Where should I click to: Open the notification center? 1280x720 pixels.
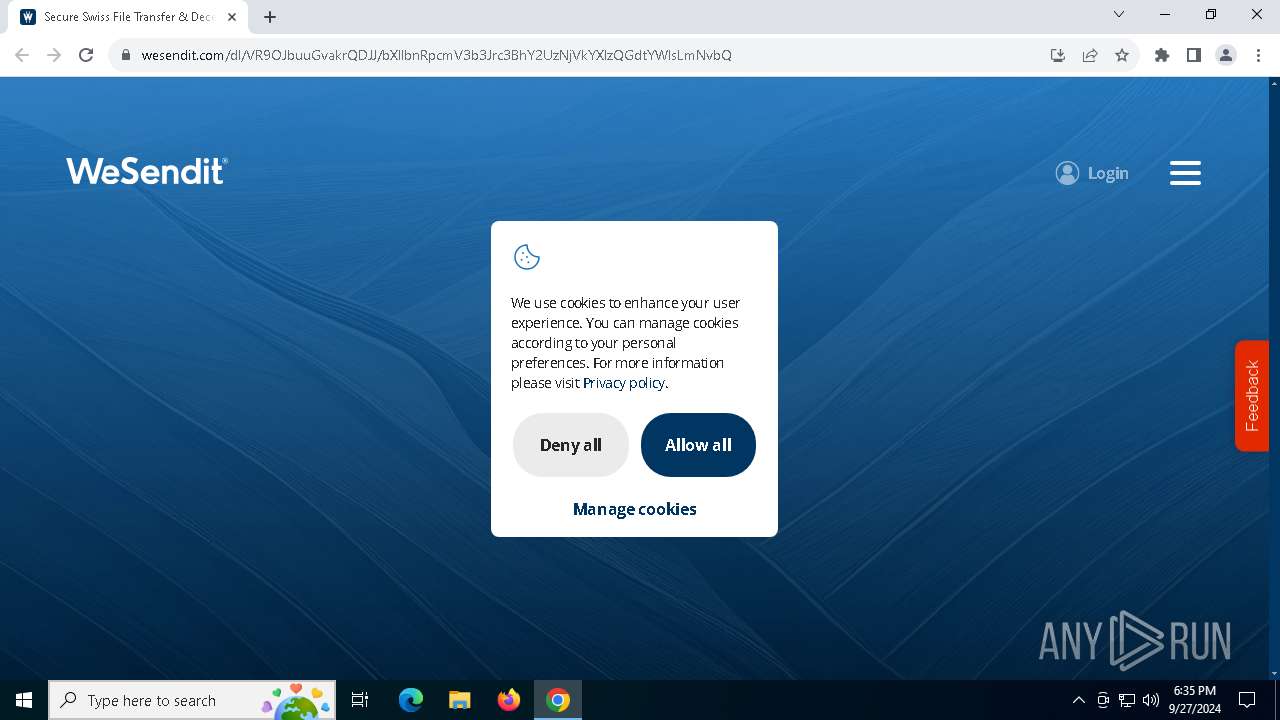click(1247, 700)
